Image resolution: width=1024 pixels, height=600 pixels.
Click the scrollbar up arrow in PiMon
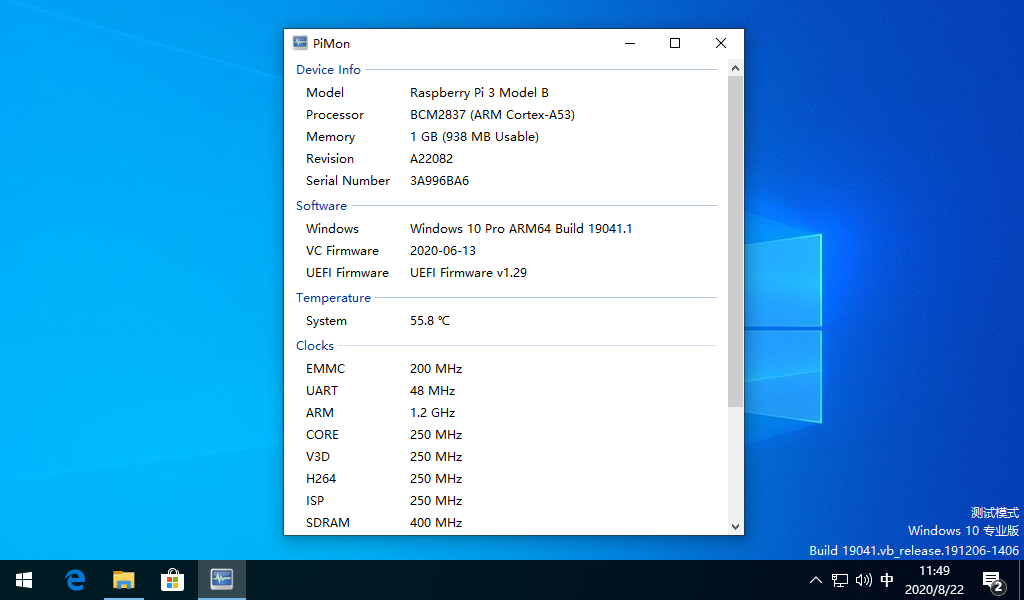[x=735, y=68]
